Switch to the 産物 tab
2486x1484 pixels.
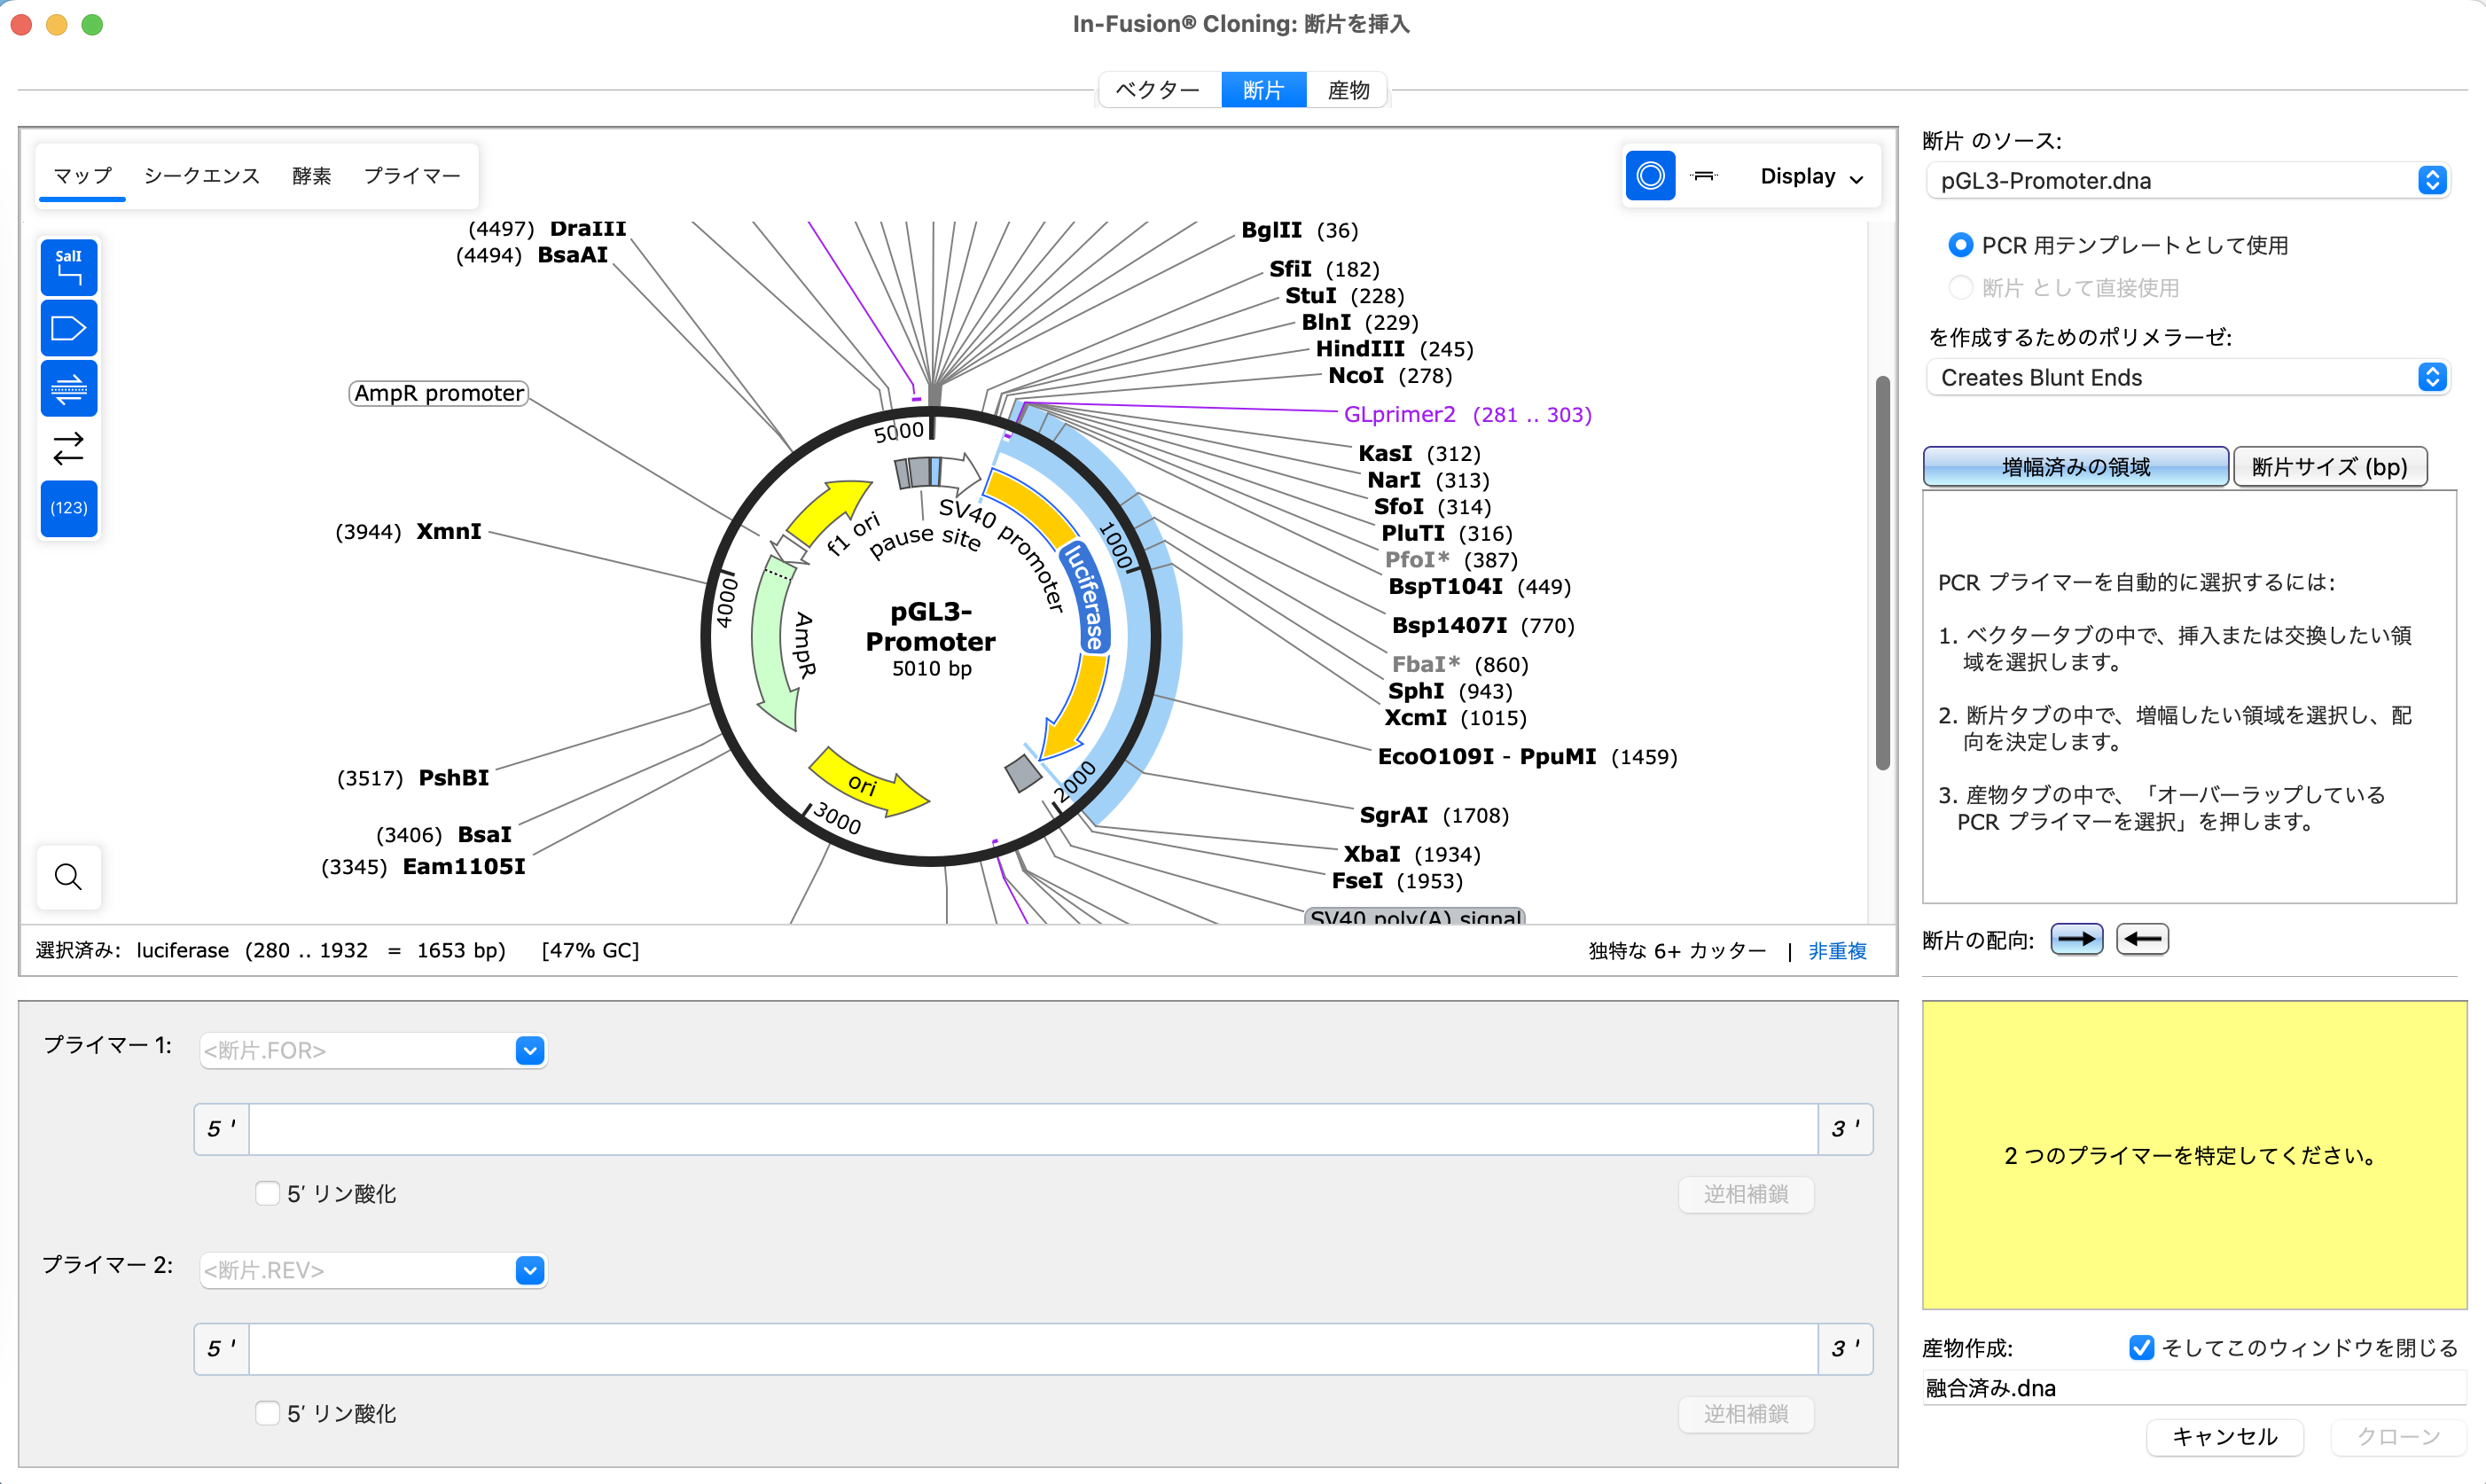[x=1347, y=89]
